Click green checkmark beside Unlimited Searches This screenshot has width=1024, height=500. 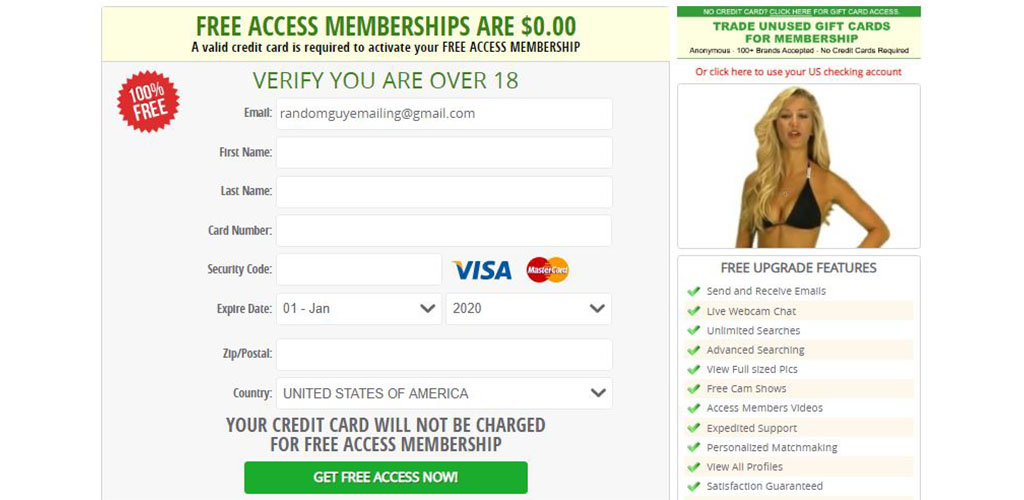[x=693, y=331]
